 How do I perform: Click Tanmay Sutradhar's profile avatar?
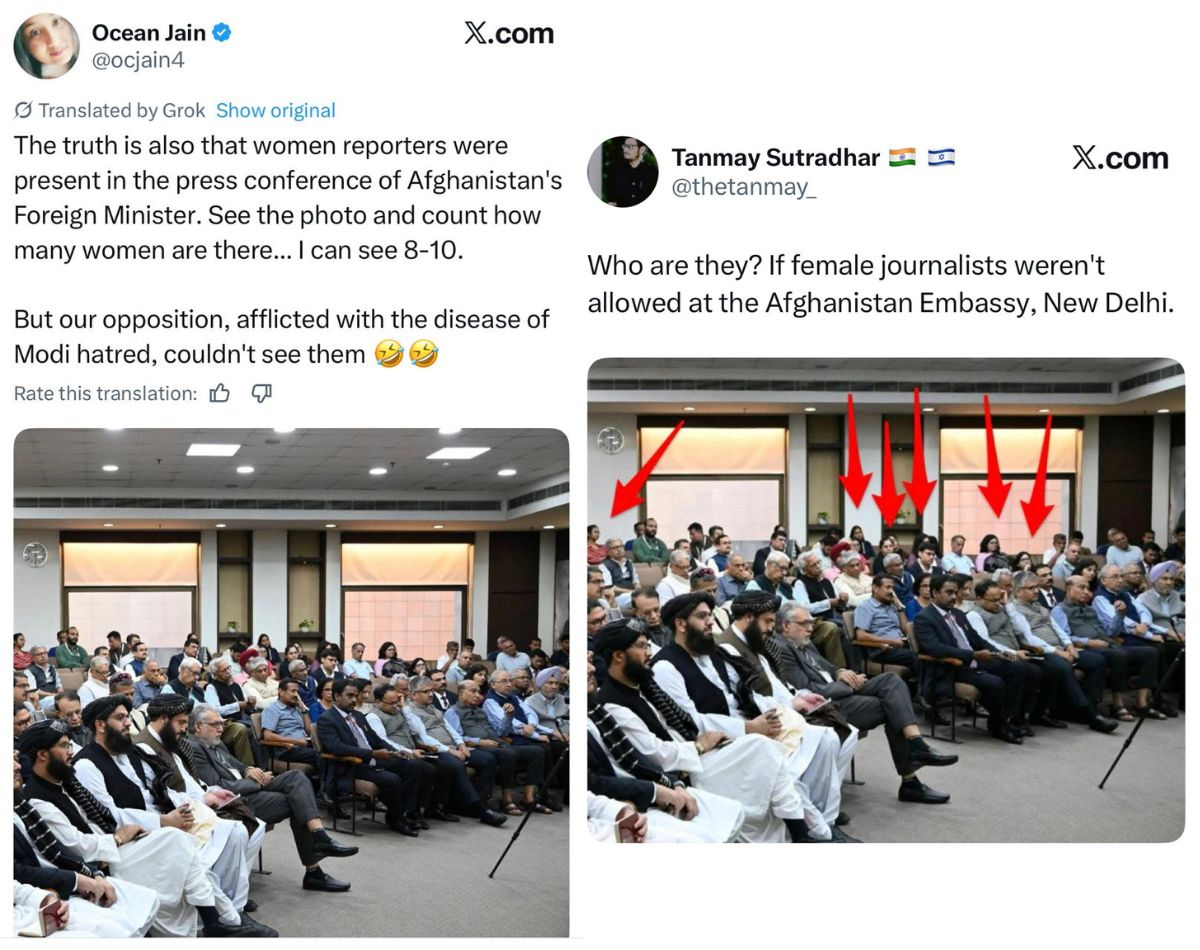[622, 171]
